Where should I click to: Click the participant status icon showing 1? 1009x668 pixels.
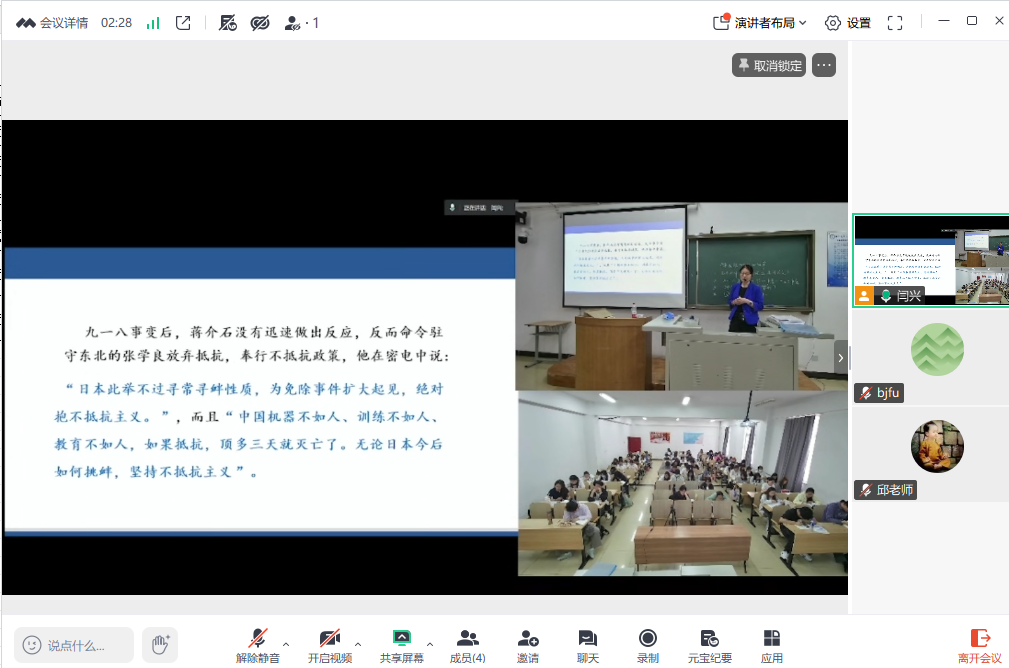click(301, 23)
